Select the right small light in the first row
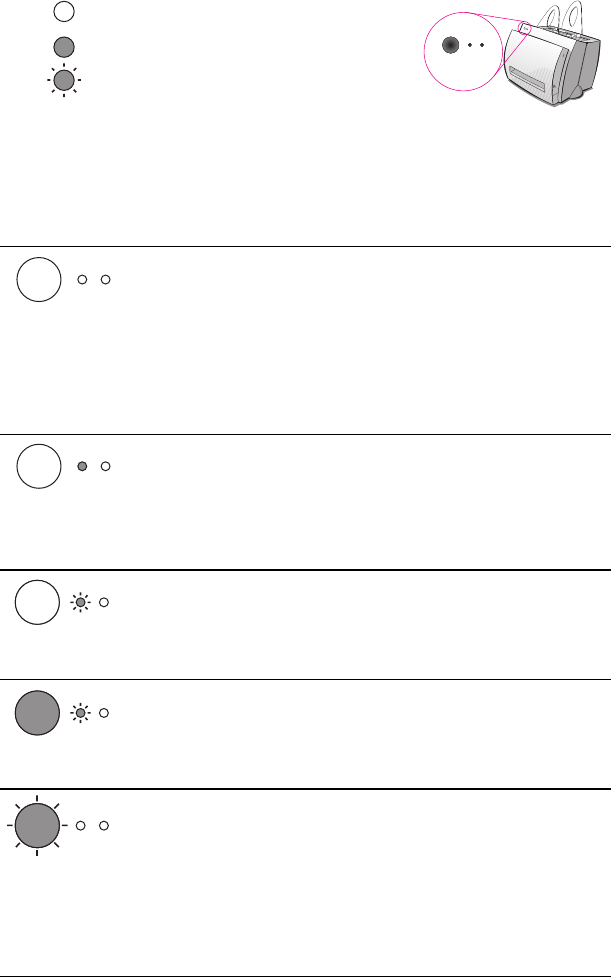 pyautogui.click(x=105, y=278)
